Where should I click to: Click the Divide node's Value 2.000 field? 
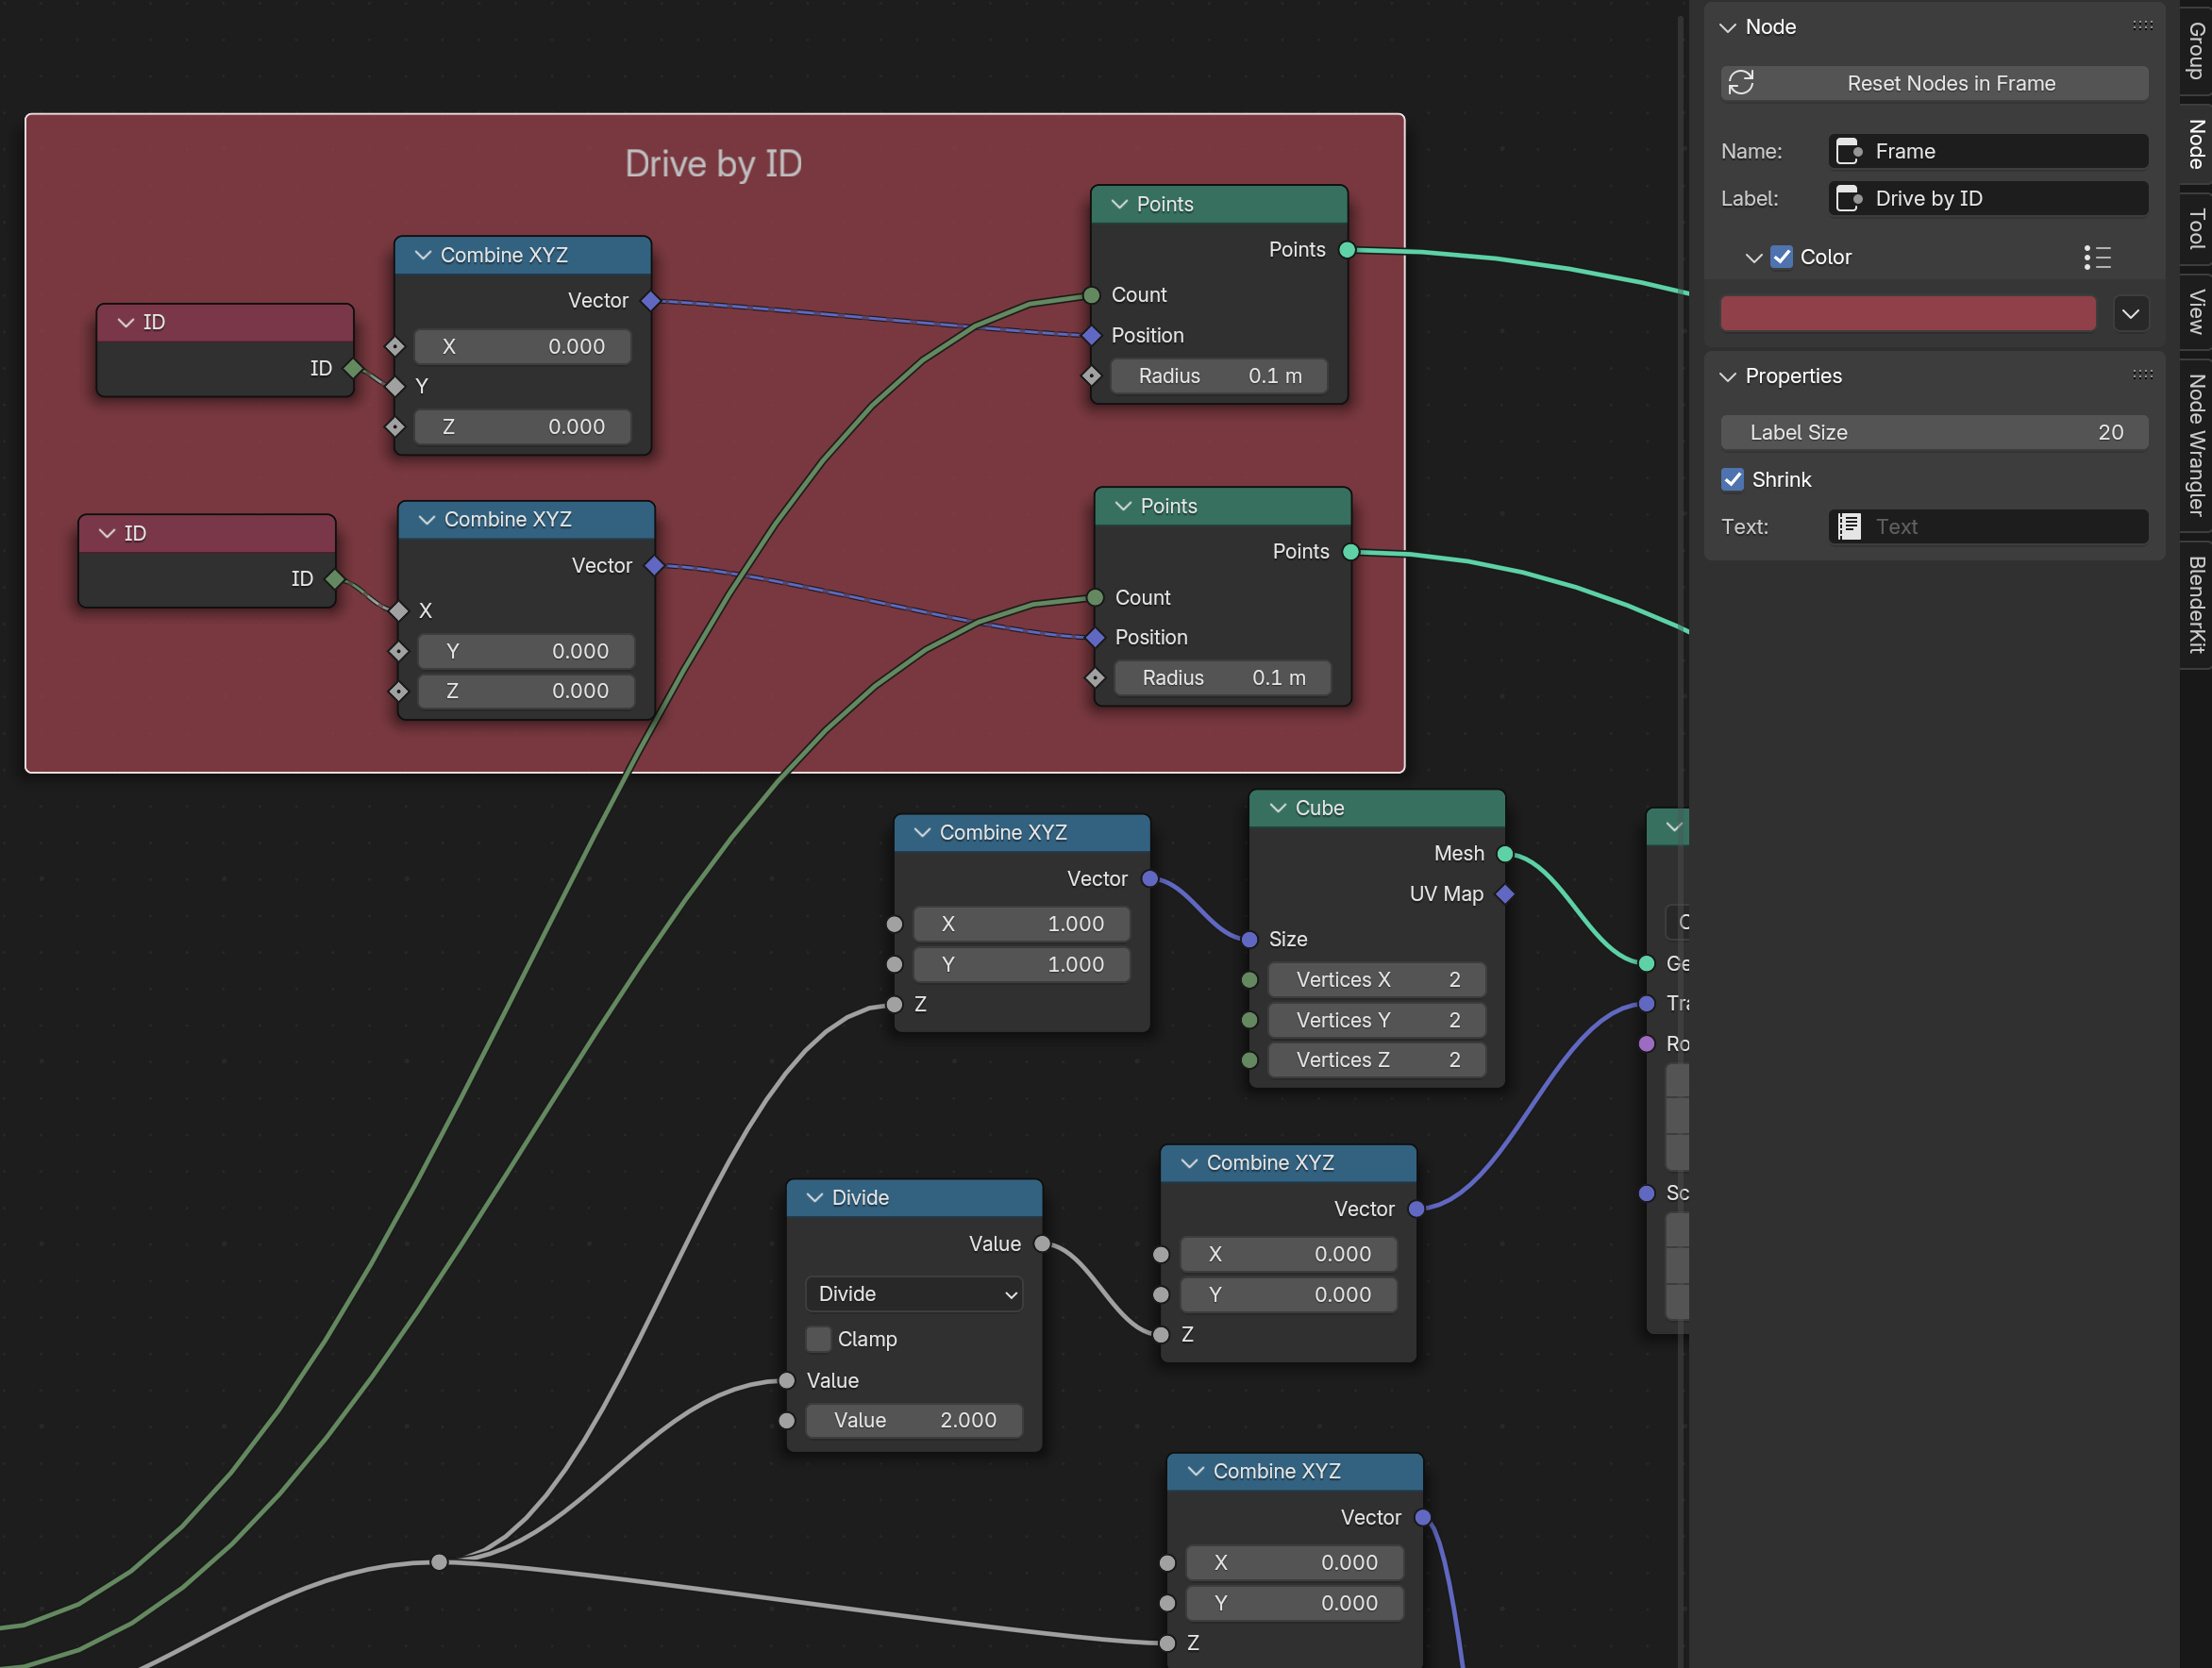point(914,1420)
